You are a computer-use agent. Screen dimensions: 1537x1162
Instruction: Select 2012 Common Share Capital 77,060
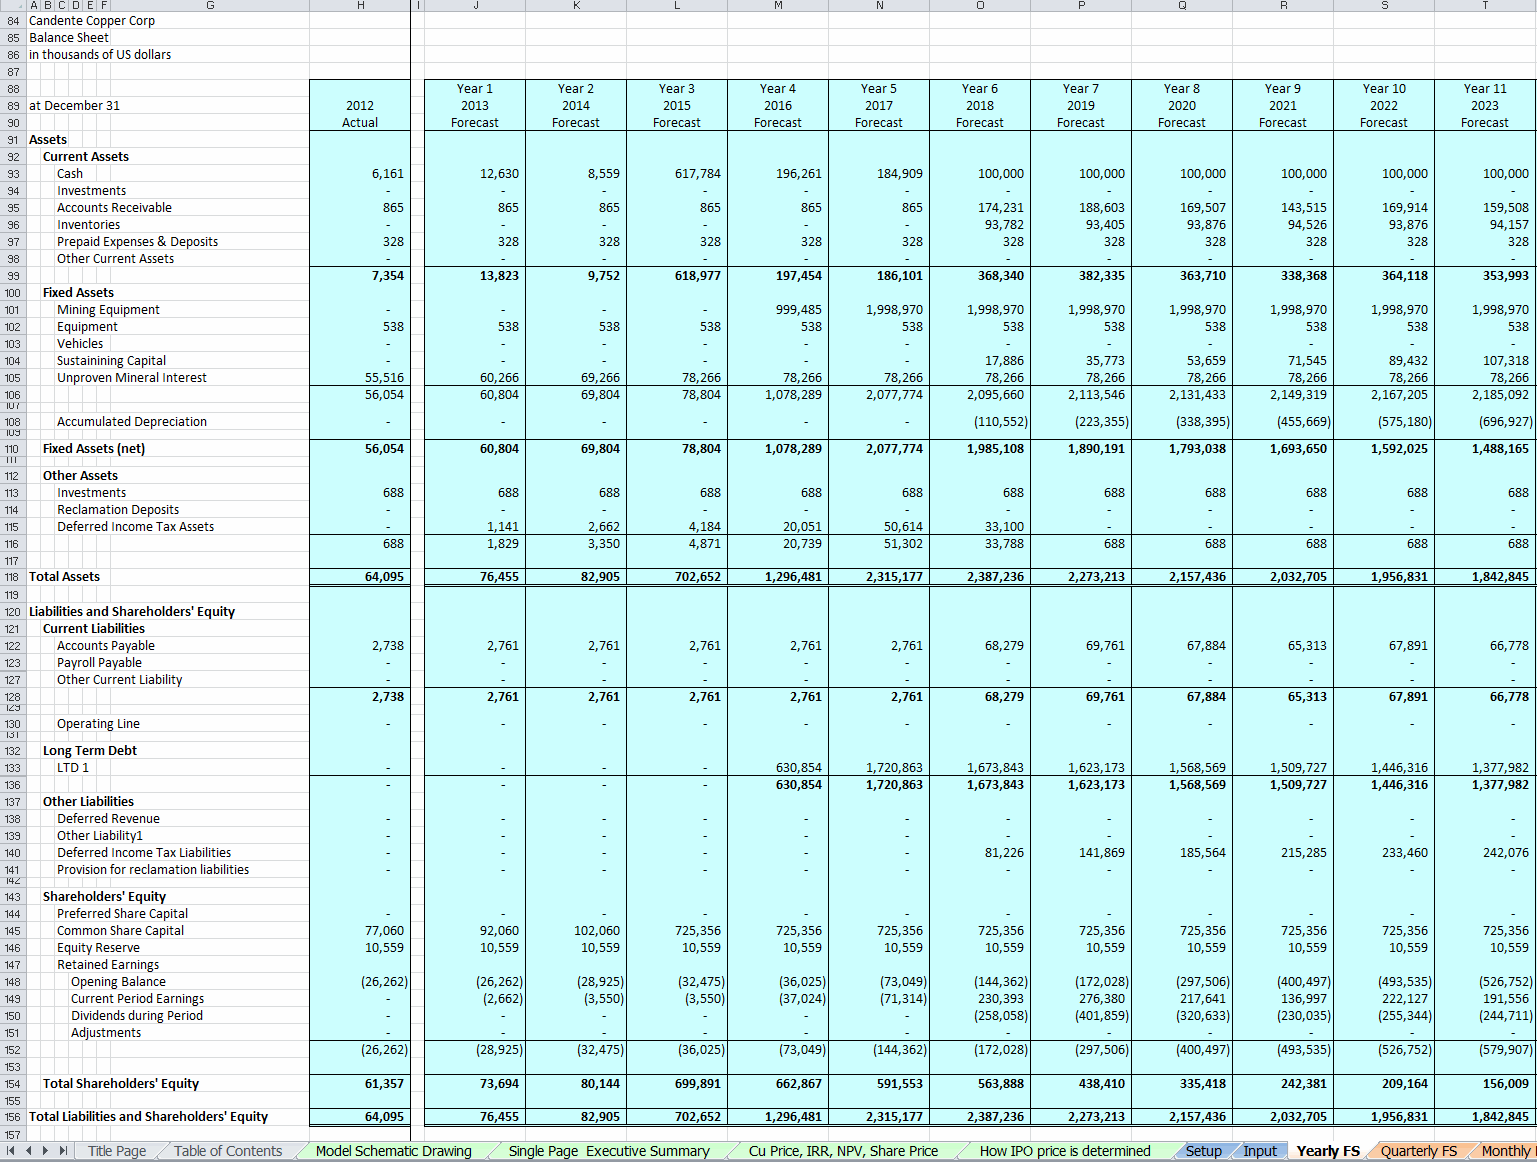click(x=360, y=931)
